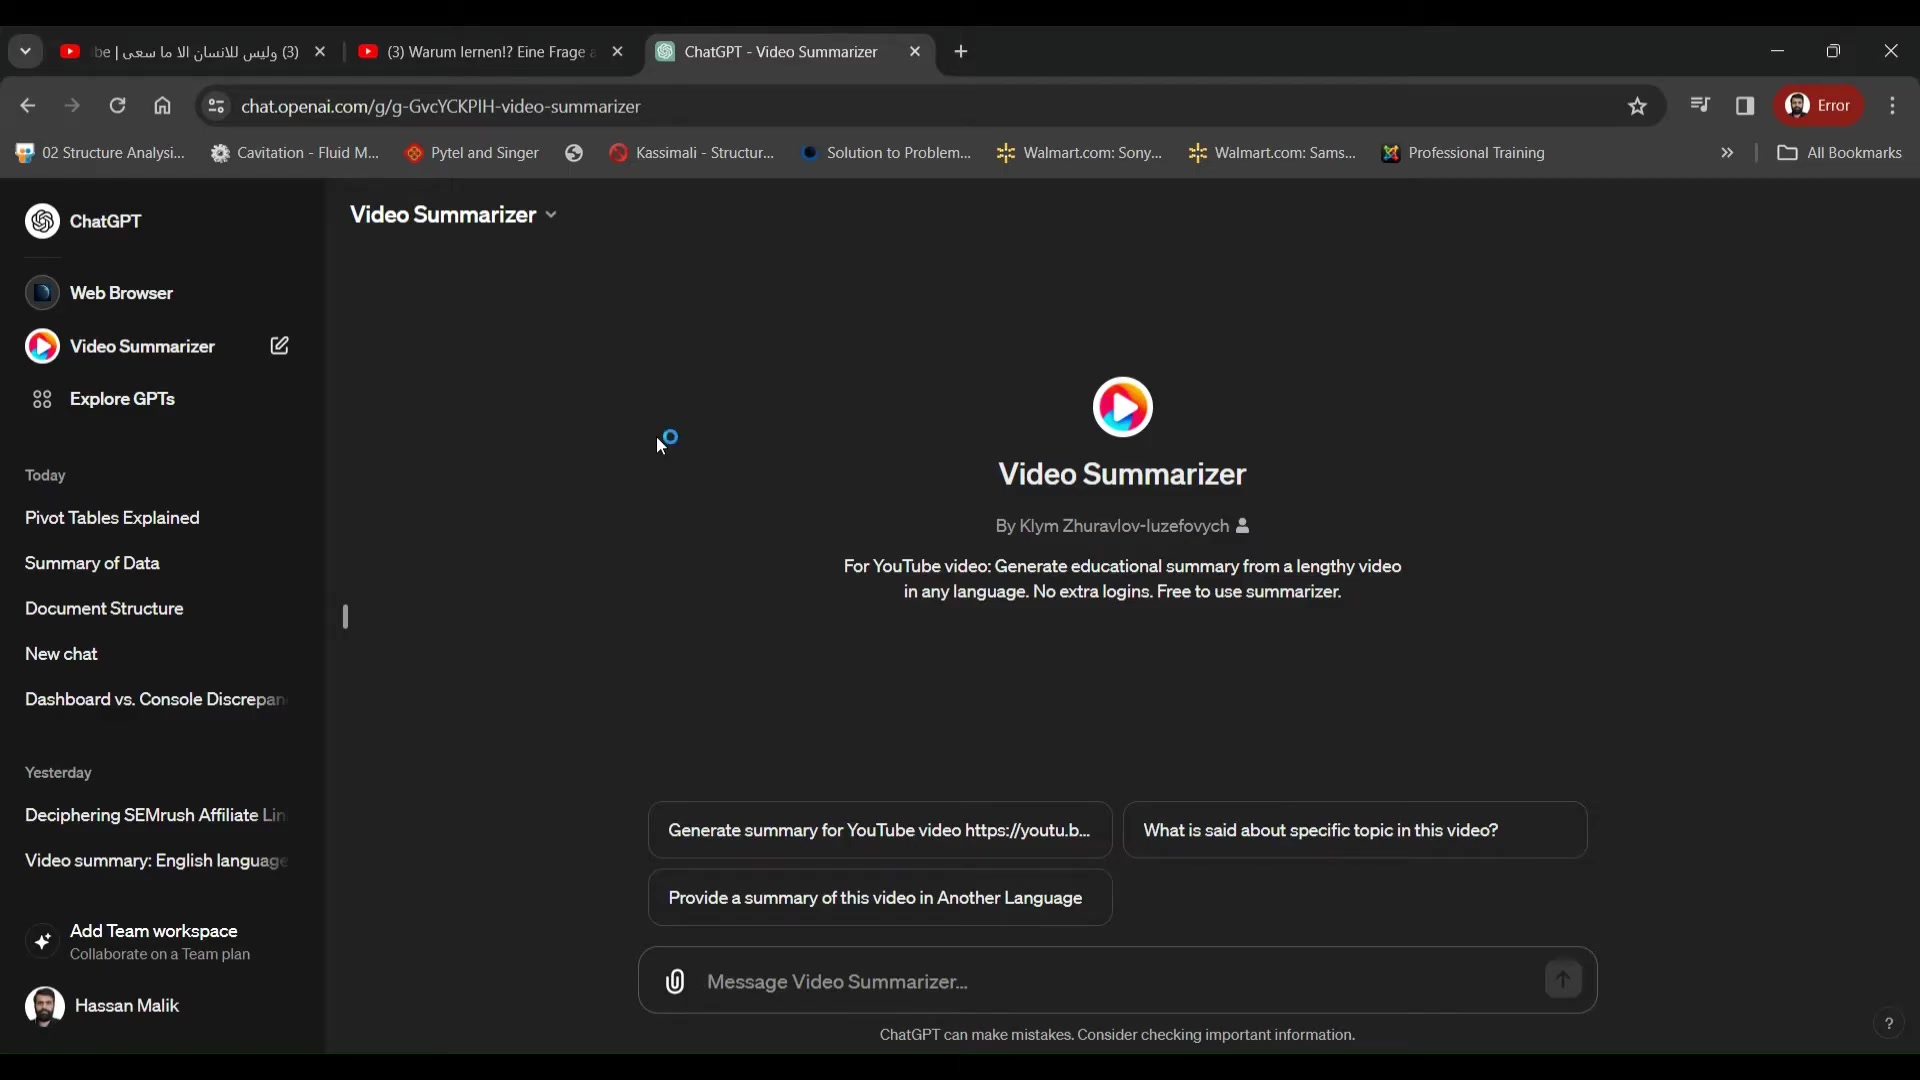This screenshot has height=1080, width=1920.
Task: Open Document Structure chat
Action: [x=104, y=608]
